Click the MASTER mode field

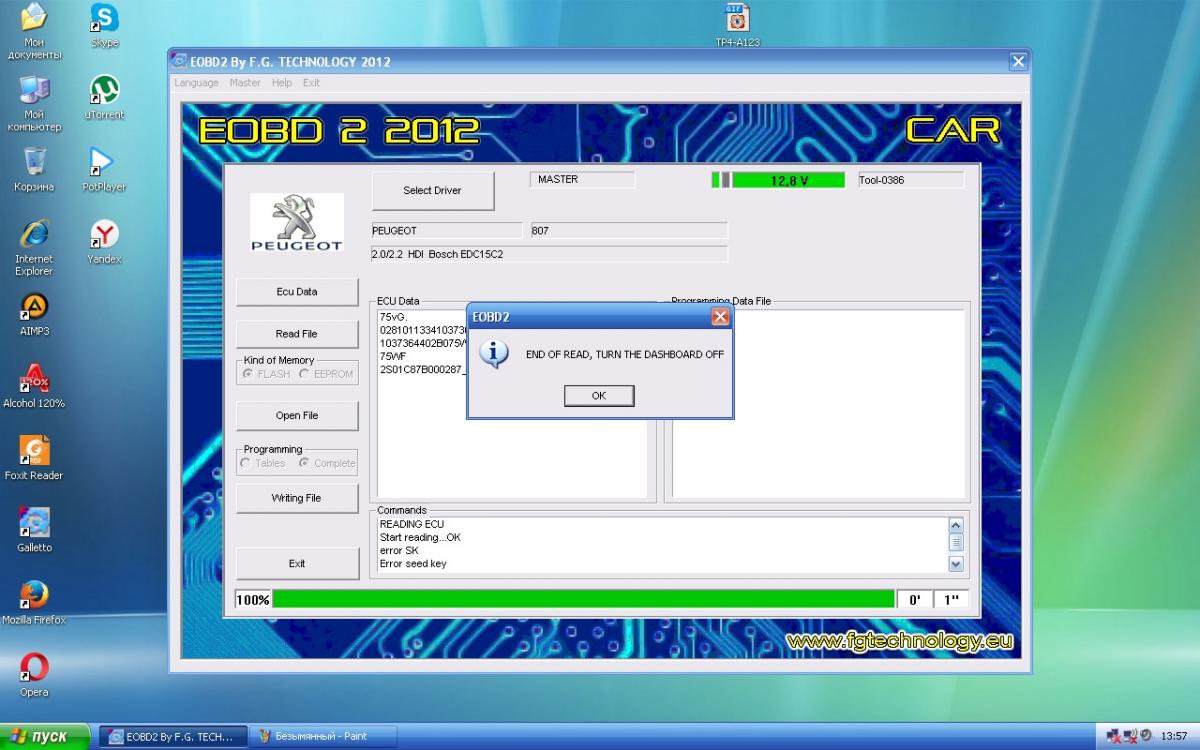tap(582, 180)
